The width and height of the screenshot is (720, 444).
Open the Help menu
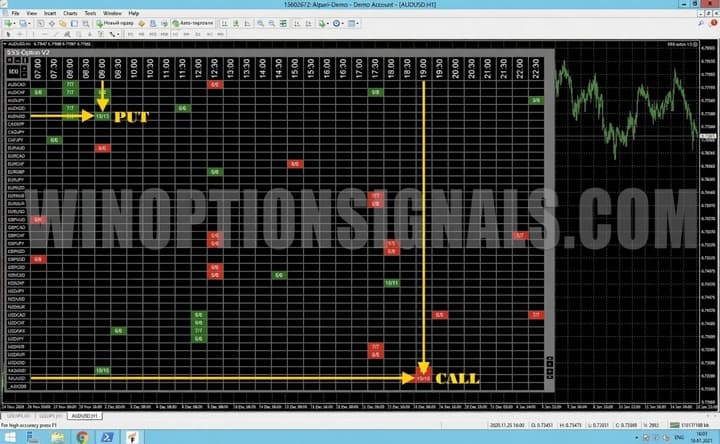pos(134,13)
